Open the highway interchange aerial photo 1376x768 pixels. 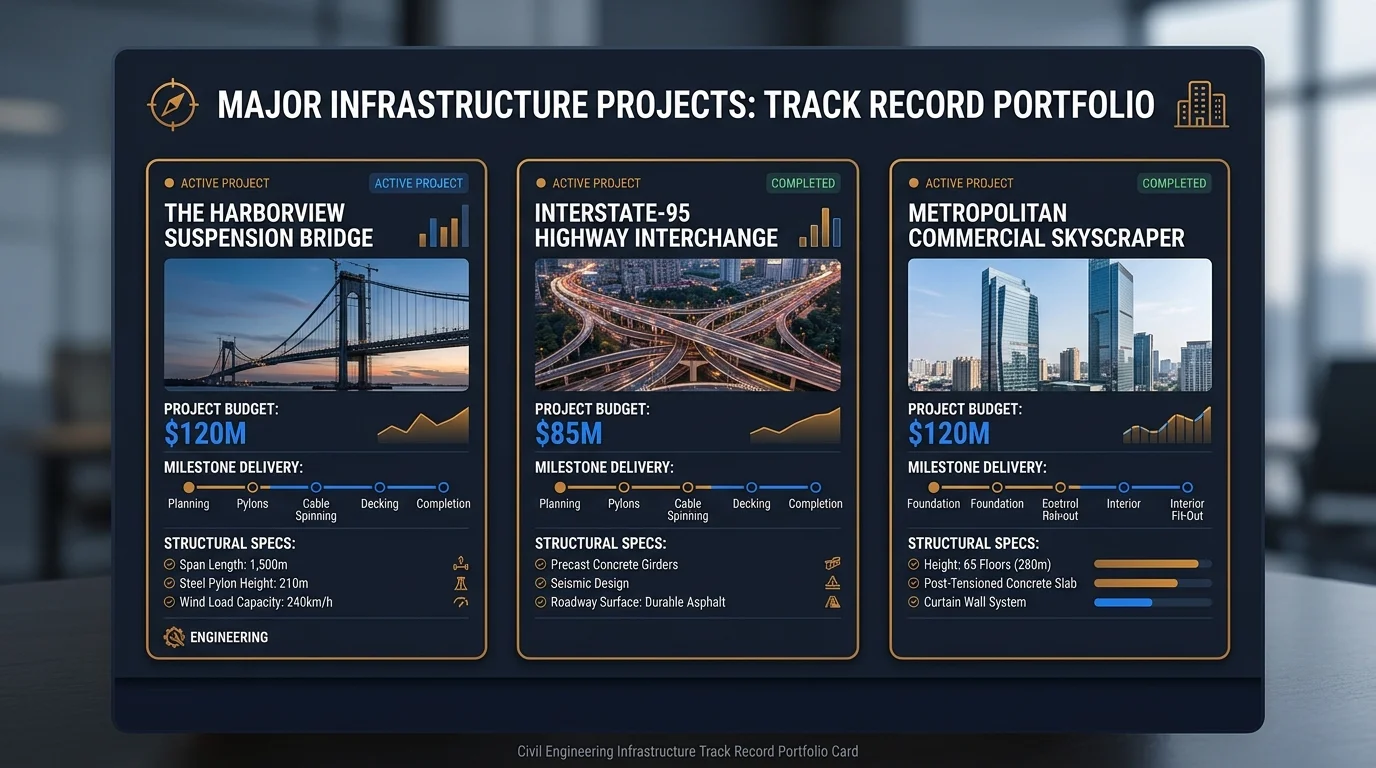tap(688, 324)
